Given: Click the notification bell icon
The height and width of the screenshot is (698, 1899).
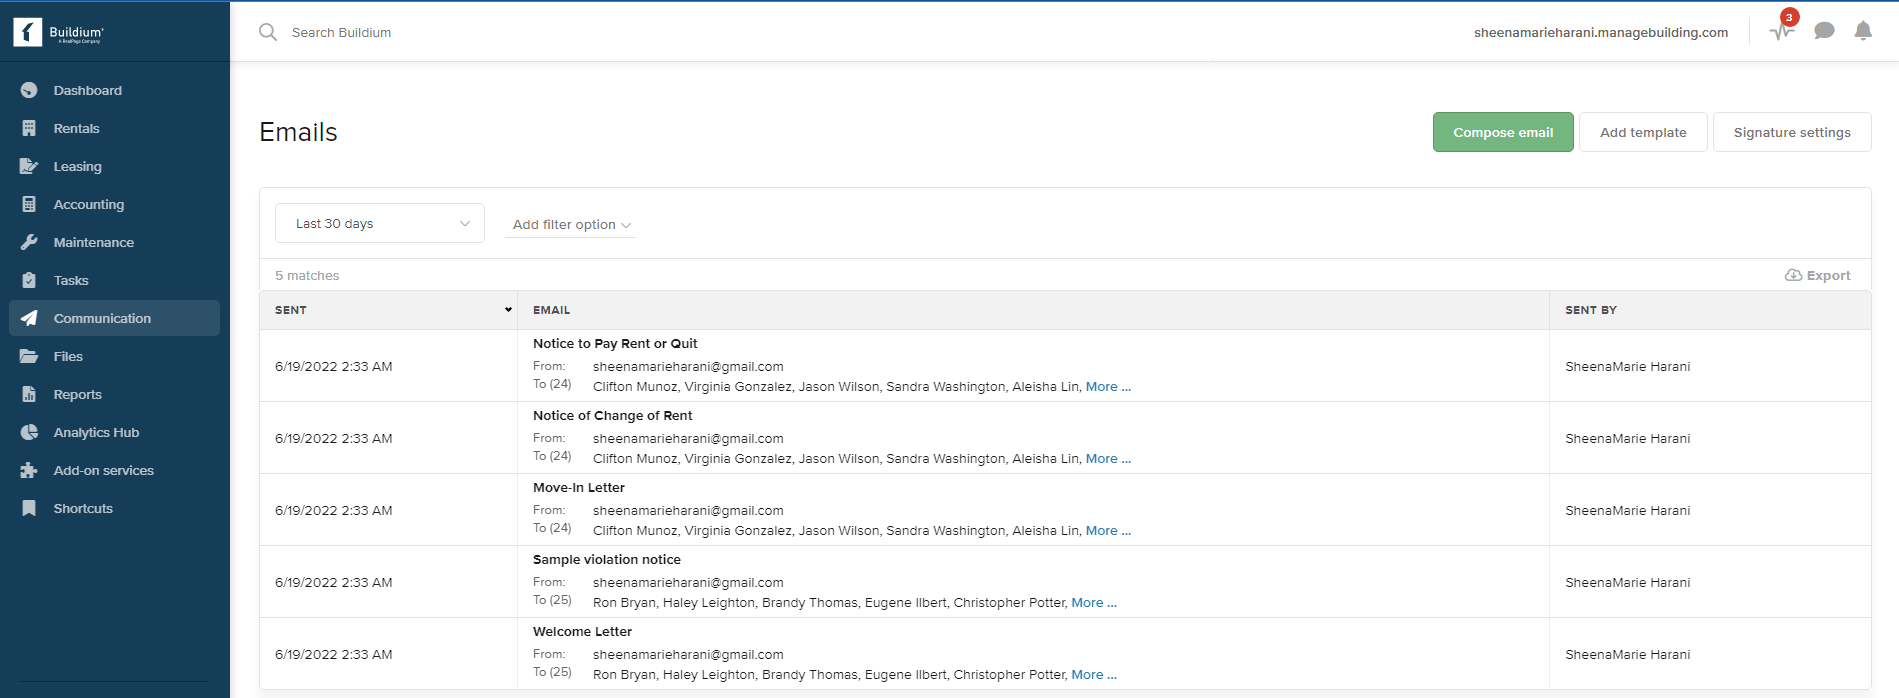Looking at the screenshot, I should pyautogui.click(x=1863, y=31).
